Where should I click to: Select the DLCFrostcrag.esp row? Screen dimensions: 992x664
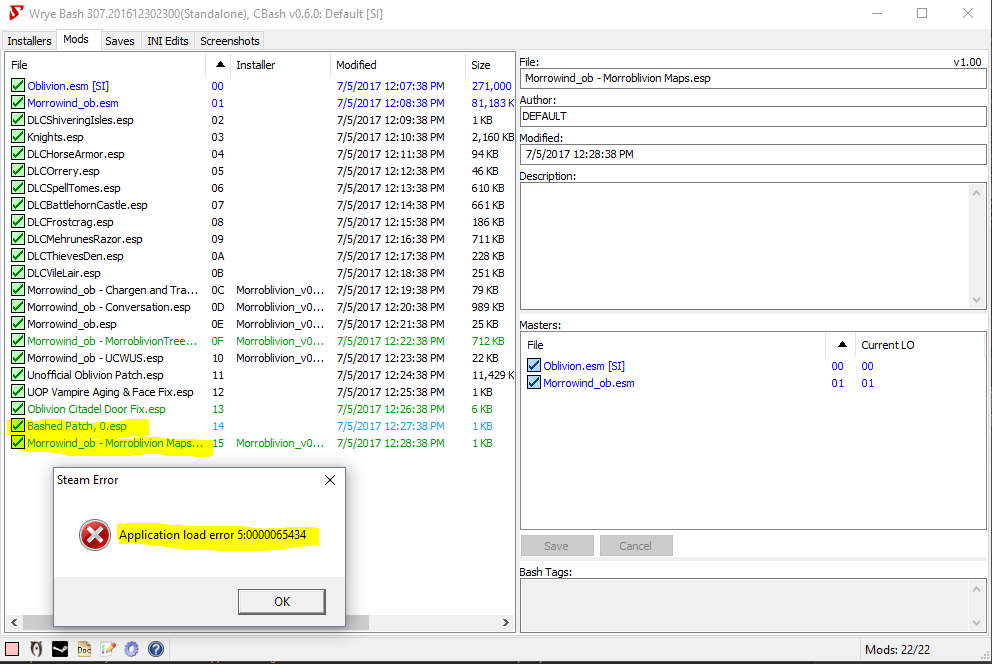click(261, 222)
